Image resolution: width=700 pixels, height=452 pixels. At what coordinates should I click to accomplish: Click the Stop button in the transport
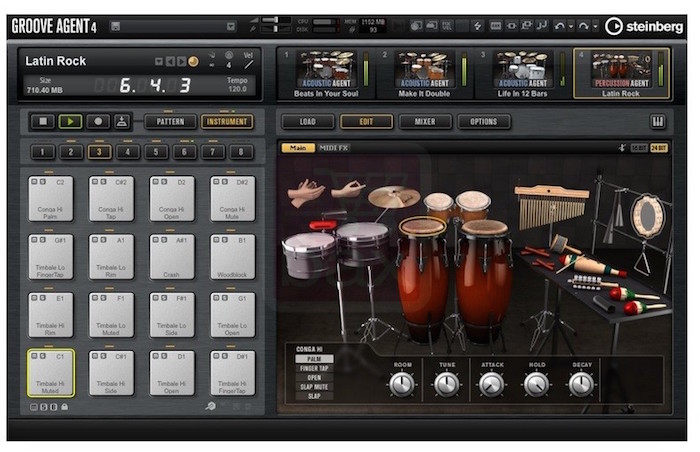(x=43, y=121)
